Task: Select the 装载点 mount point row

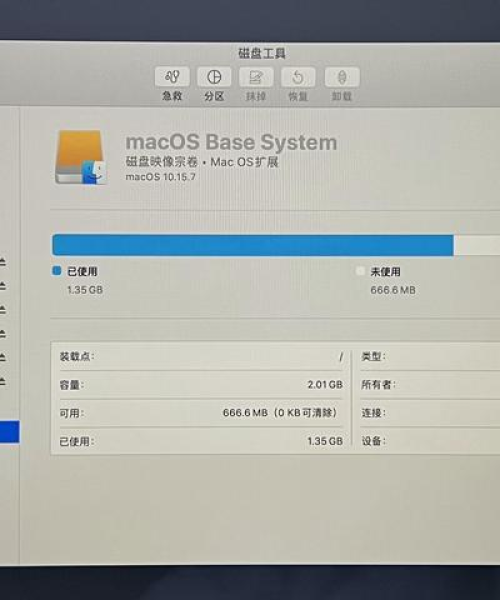Action: click(x=201, y=357)
